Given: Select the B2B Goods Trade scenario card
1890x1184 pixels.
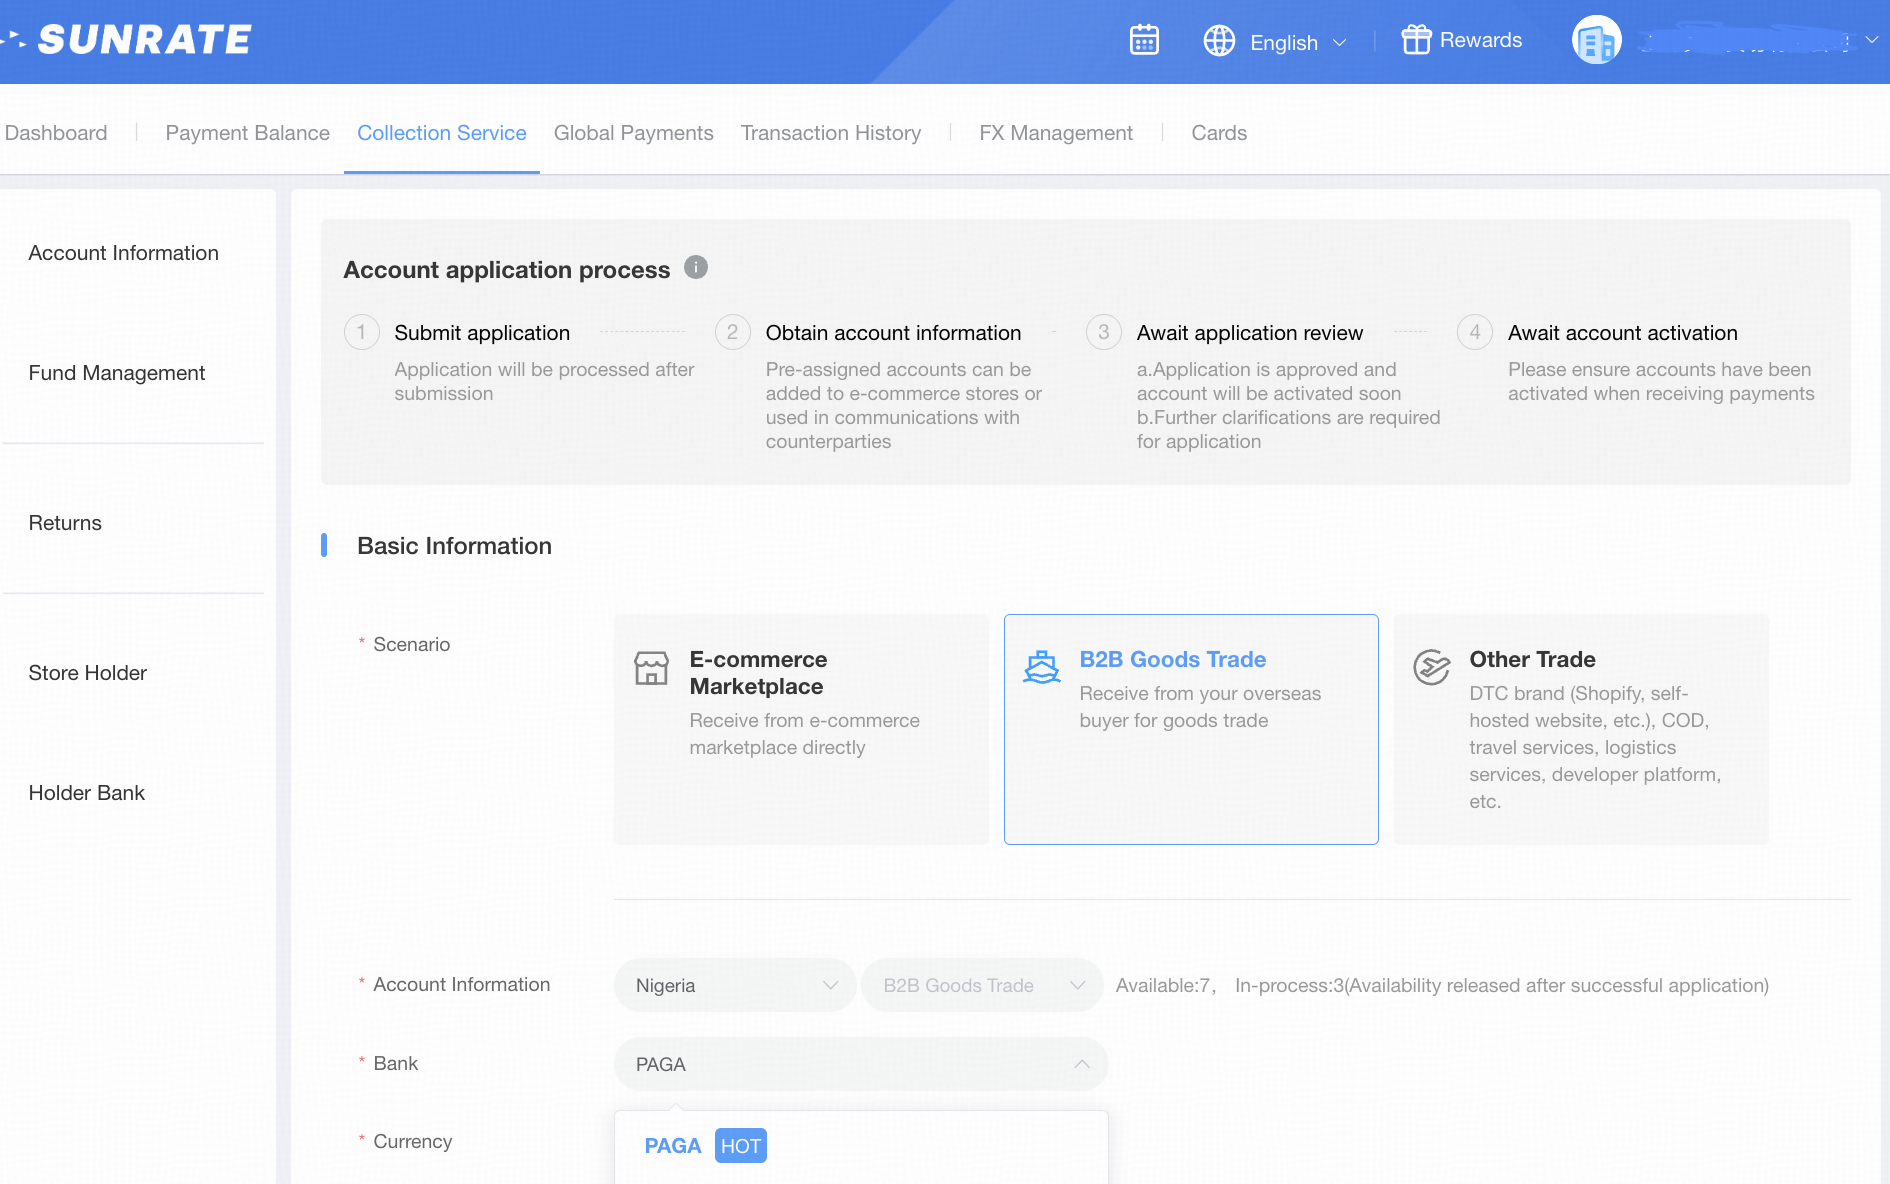Looking at the screenshot, I should 1190,729.
